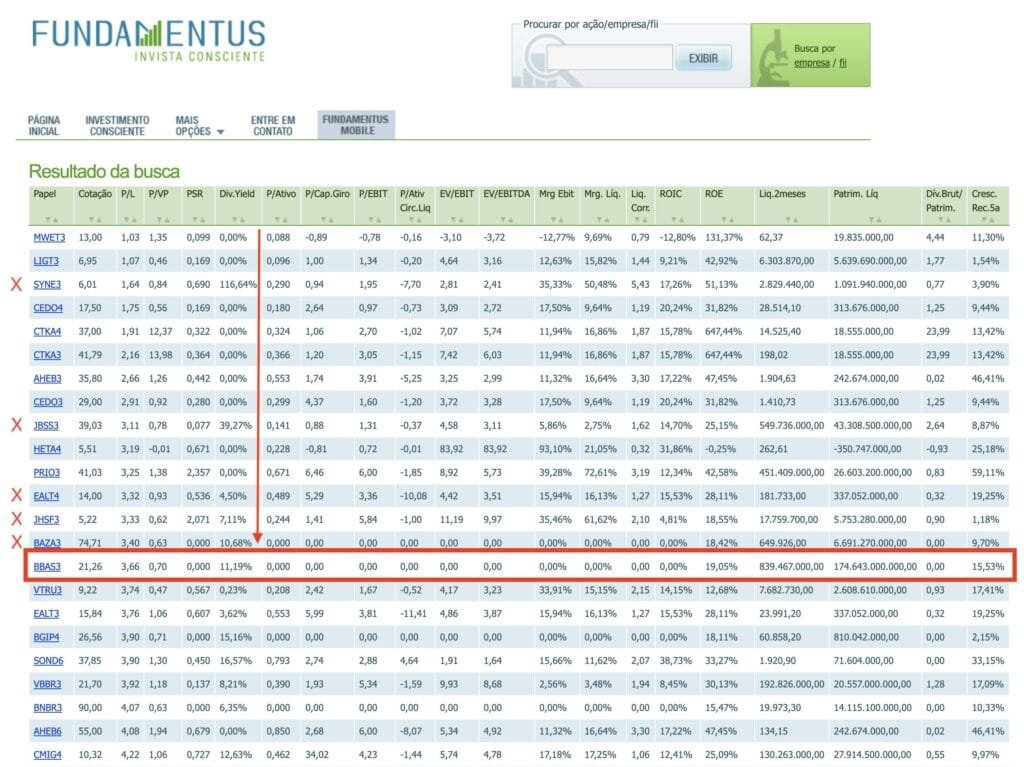Image resolution: width=1024 pixels, height=767 pixels.
Task: Switch to the Fundamentus Mobile tab
Action: [356, 125]
